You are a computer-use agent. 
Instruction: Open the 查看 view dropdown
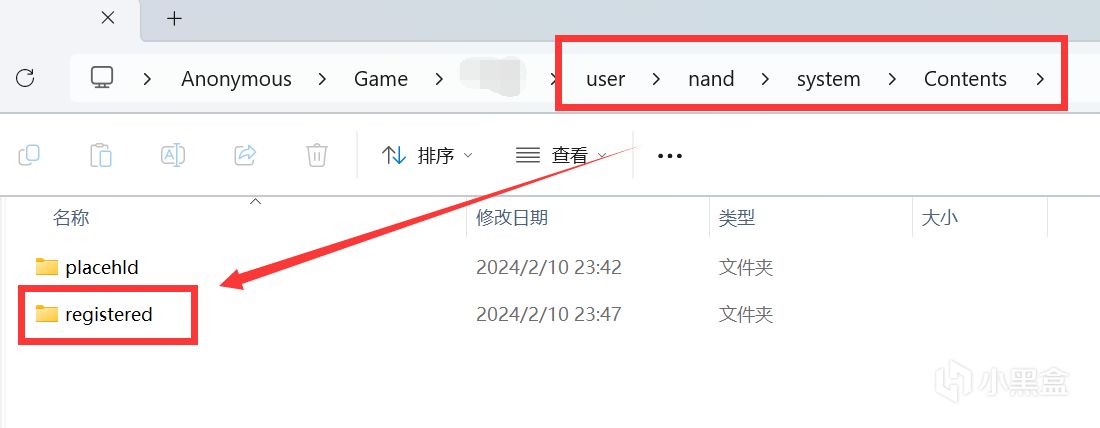click(561, 155)
